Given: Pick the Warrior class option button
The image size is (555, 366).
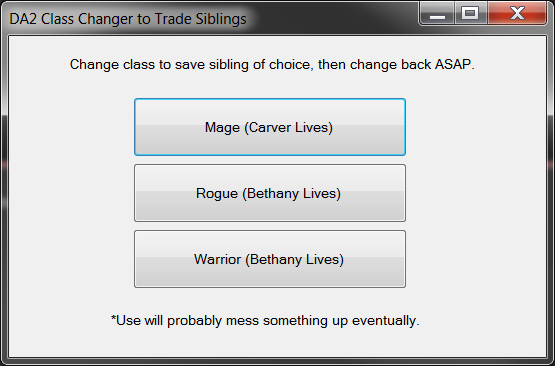Looking at the screenshot, I should point(270,259).
